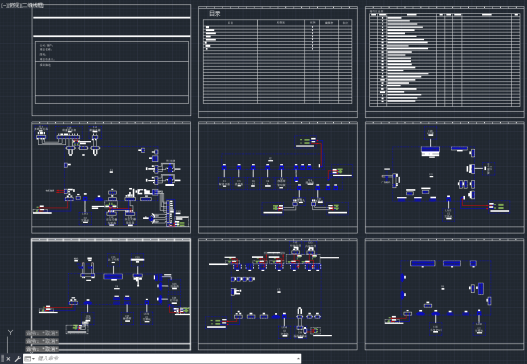This screenshot has width=527, height=364.
Task: Open the [-] viewport controls menu
Action: tap(3, 5)
